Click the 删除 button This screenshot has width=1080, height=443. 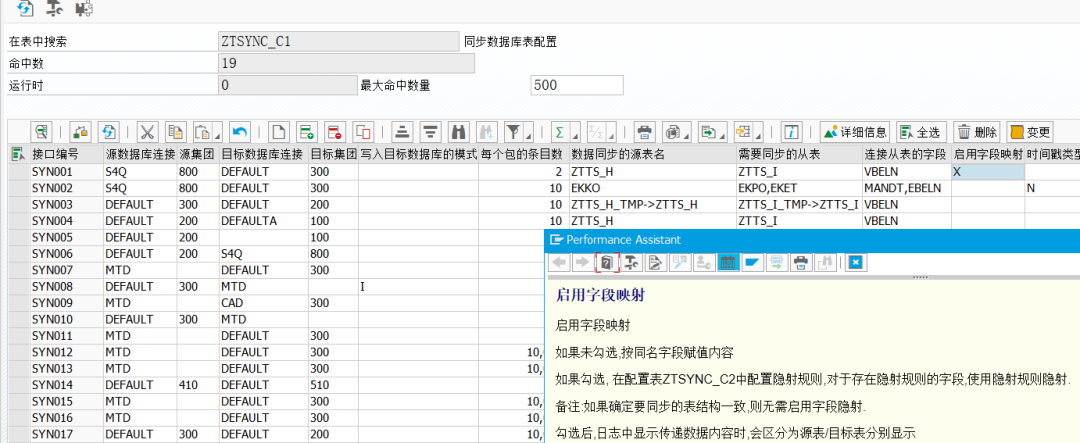coord(976,132)
